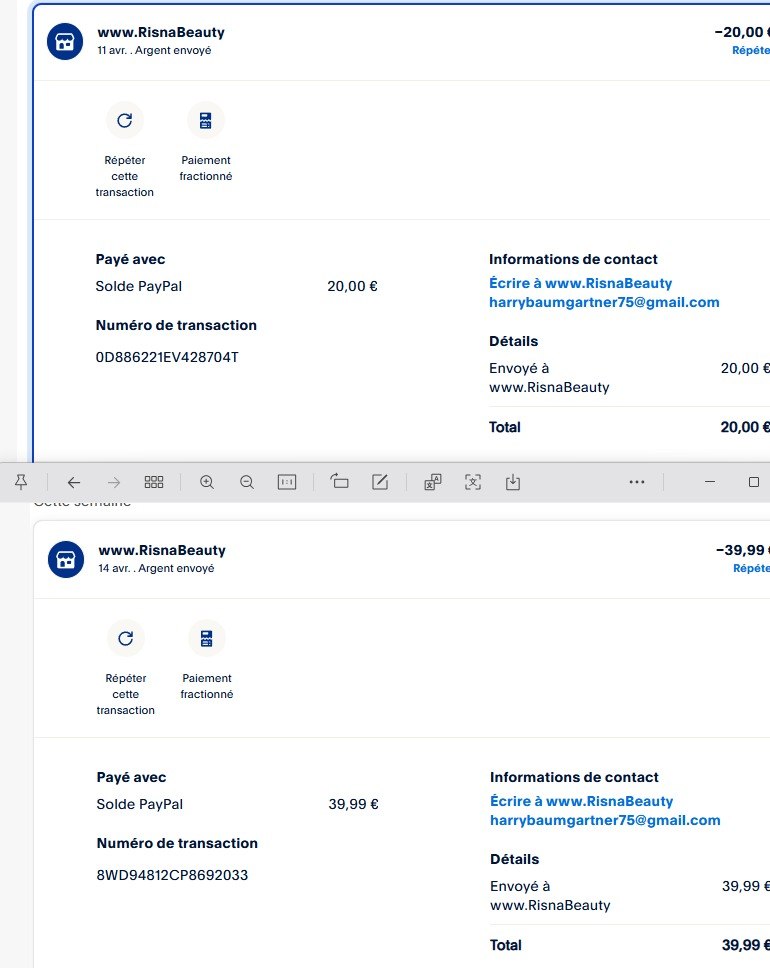Open the three-dots more options menu
Screen dimensions: 770x968
tap(637, 482)
